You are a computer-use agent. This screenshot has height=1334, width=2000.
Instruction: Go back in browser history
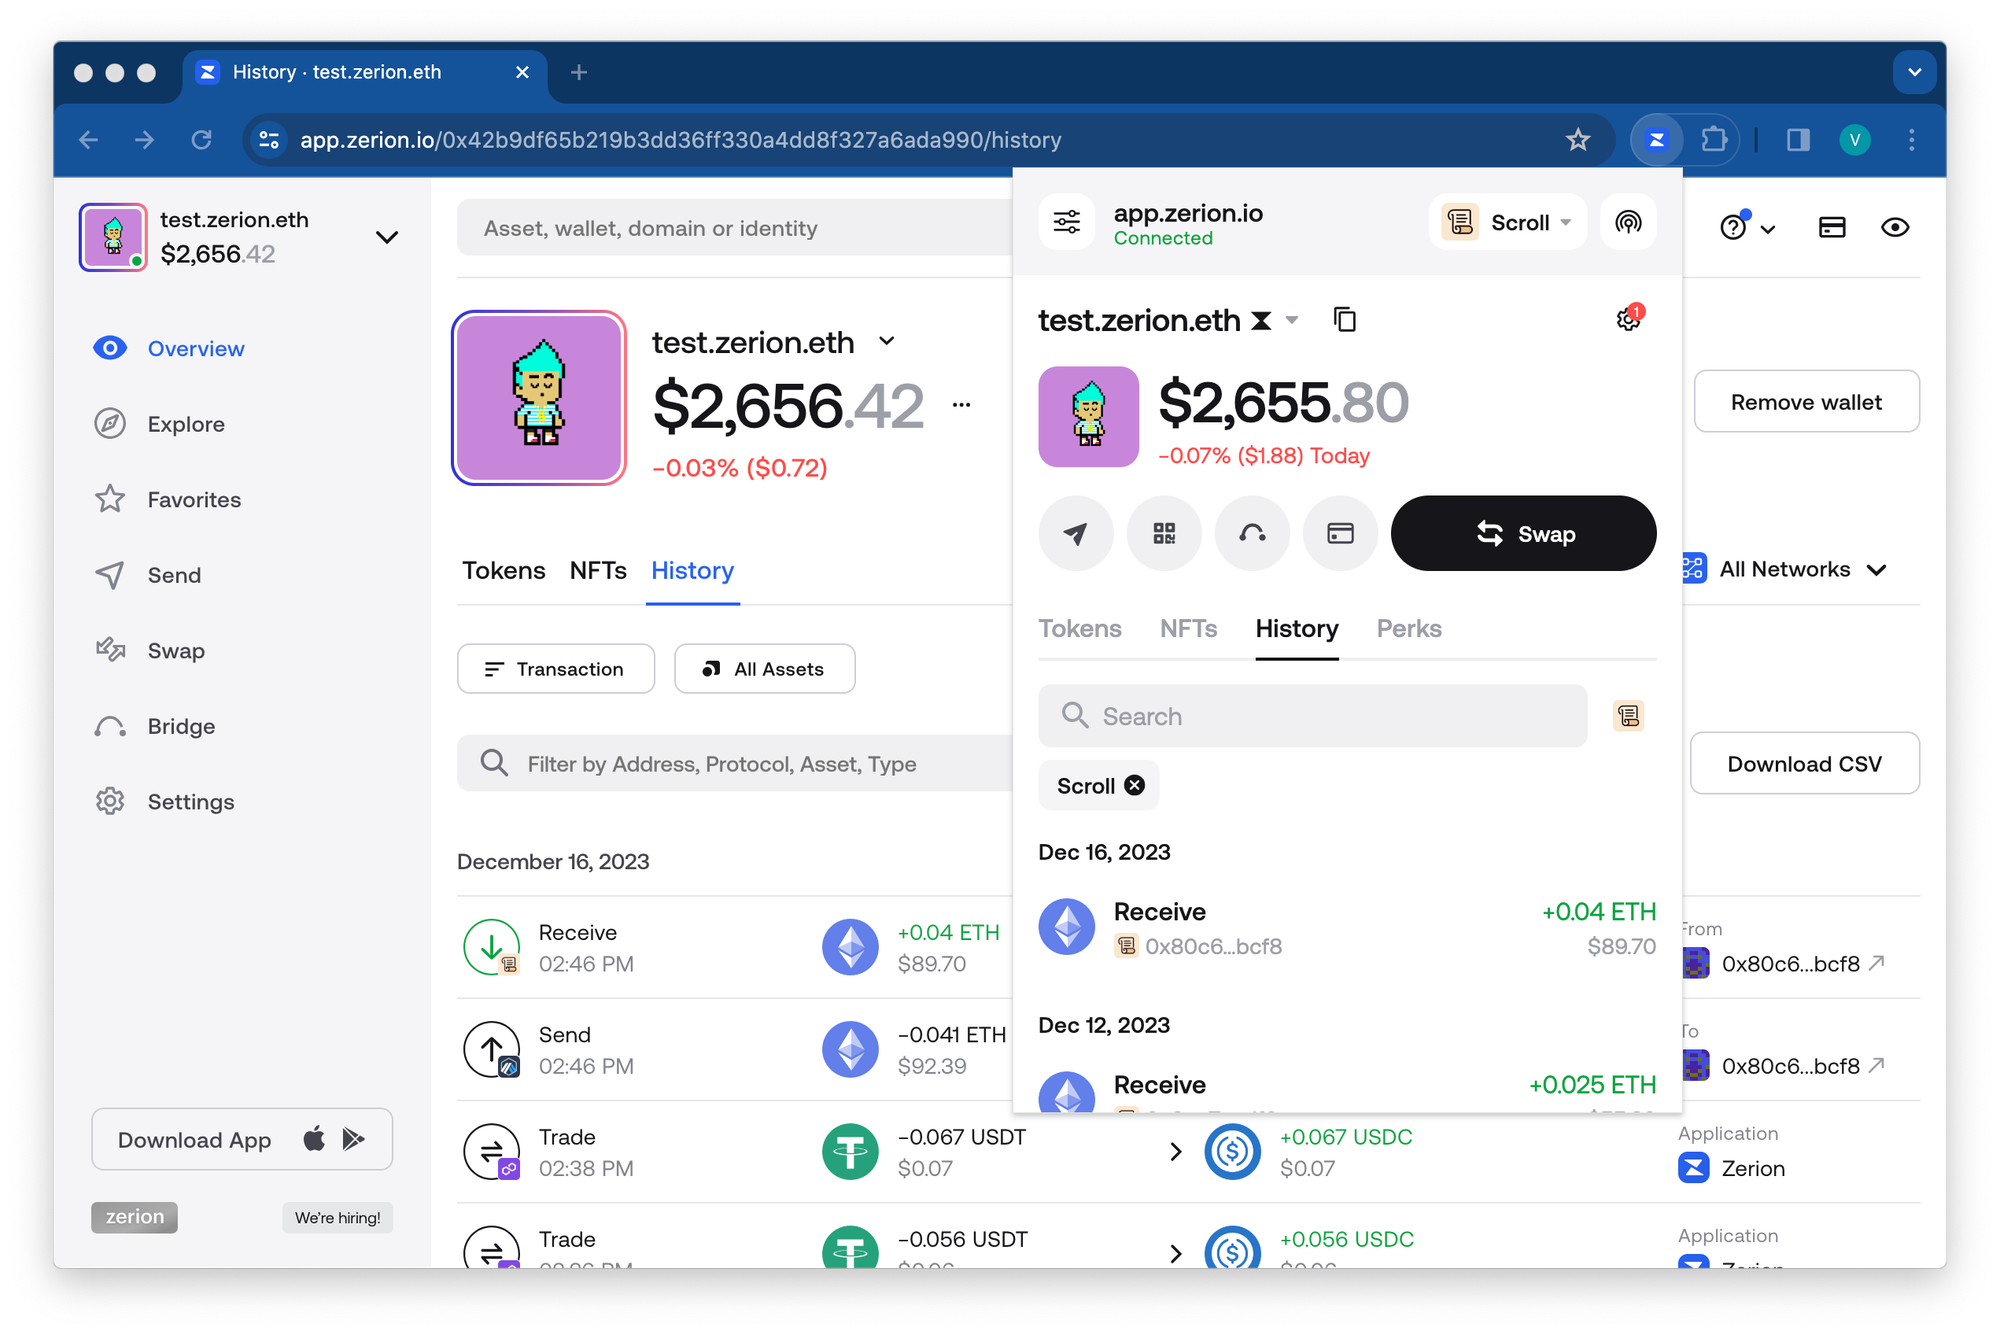pyautogui.click(x=89, y=140)
